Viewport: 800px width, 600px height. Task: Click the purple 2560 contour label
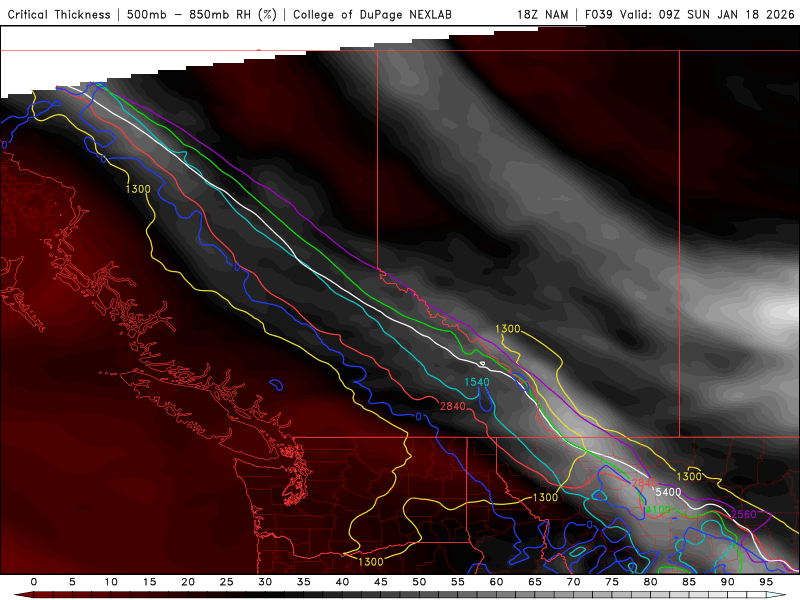(744, 514)
